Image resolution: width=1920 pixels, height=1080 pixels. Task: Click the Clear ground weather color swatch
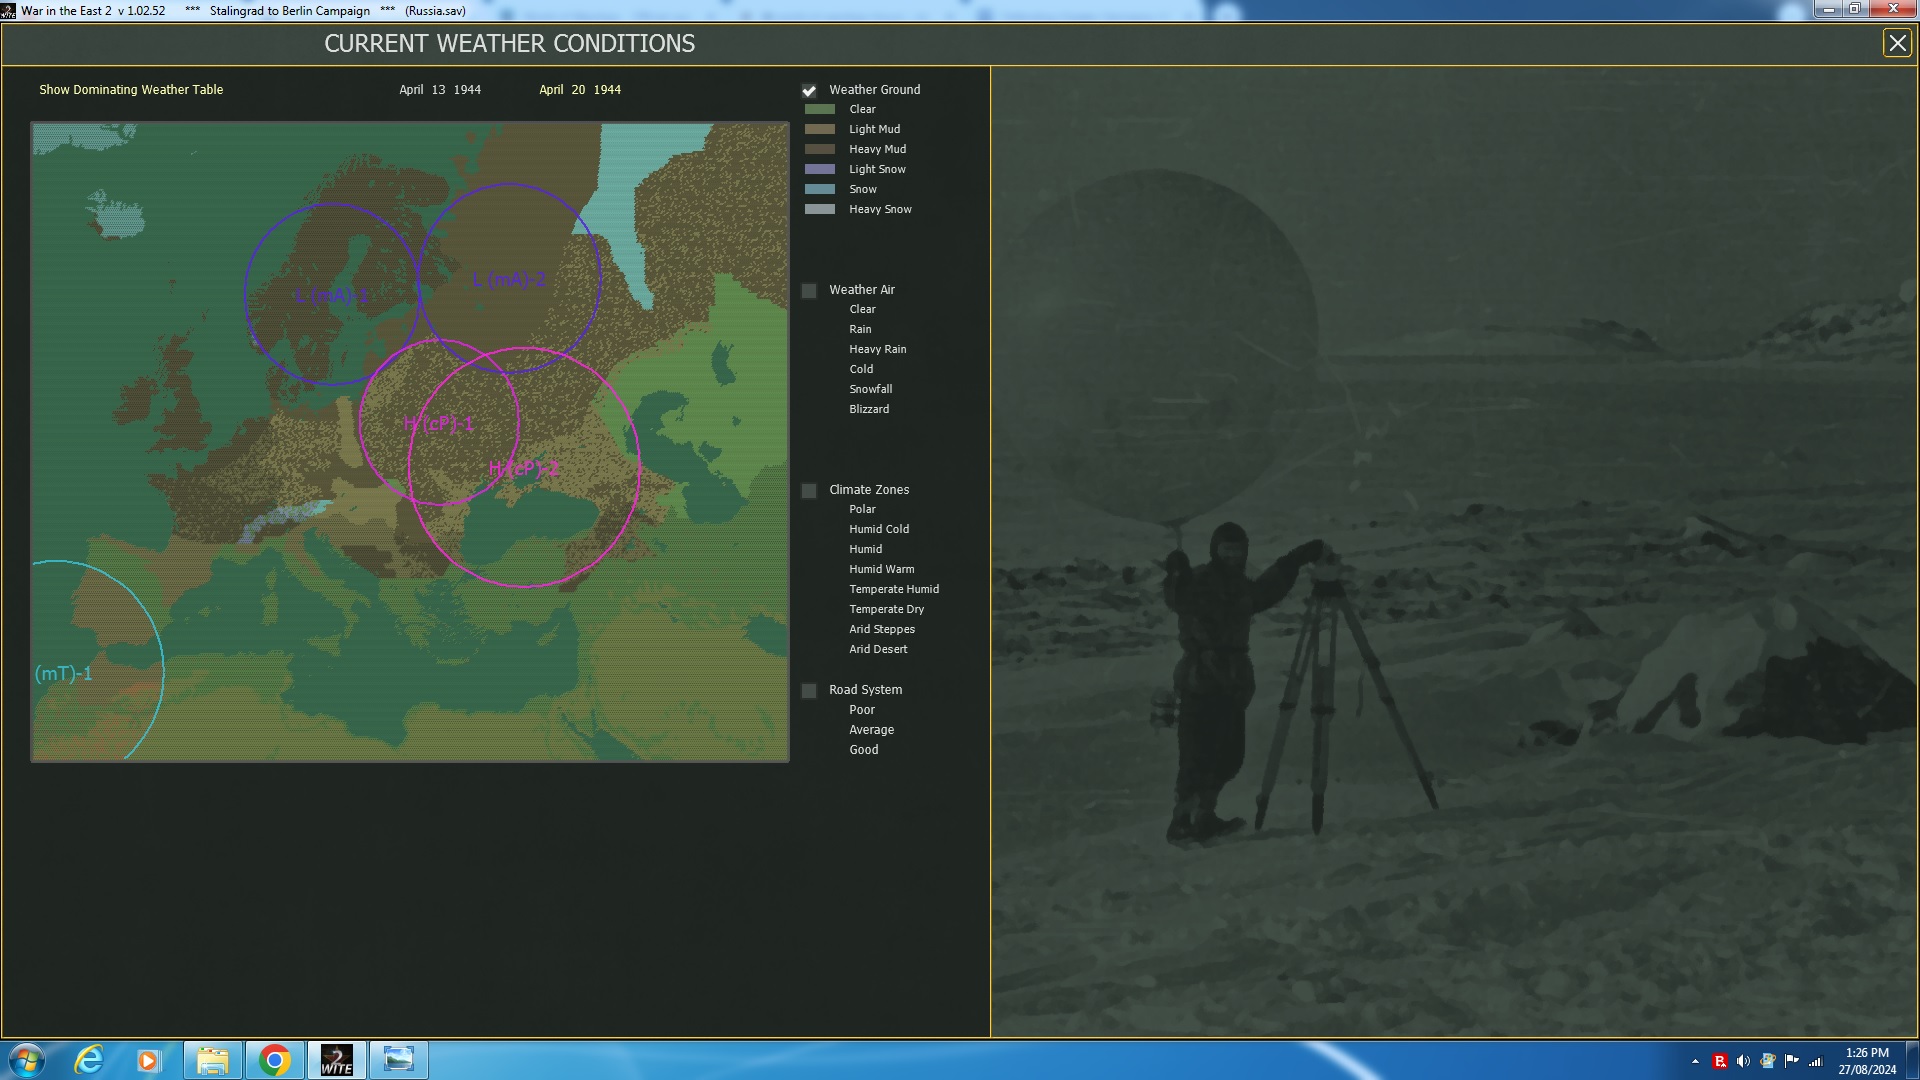[820, 110]
